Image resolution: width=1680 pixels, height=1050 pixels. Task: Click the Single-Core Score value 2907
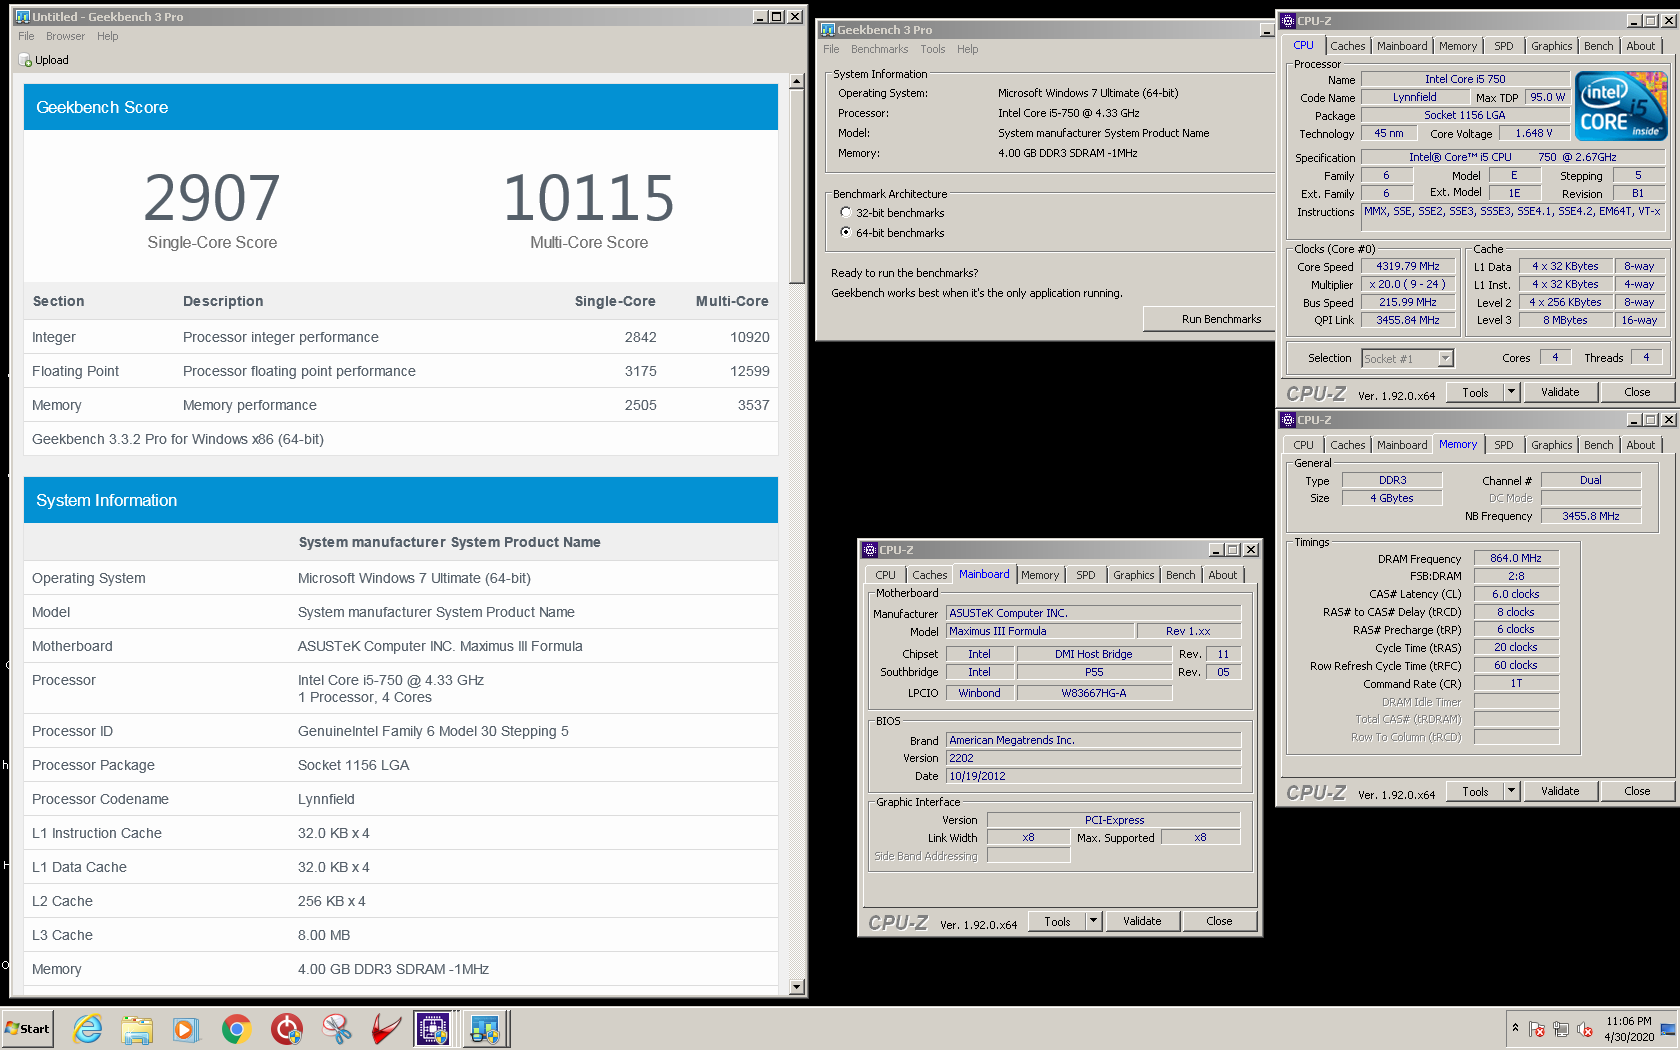[x=212, y=197]
